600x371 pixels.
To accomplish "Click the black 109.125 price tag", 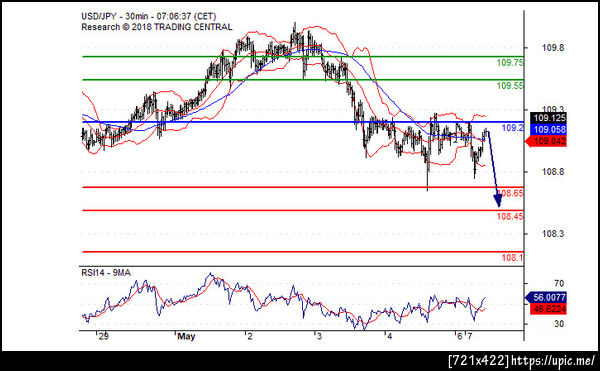I will coord(548,118).
